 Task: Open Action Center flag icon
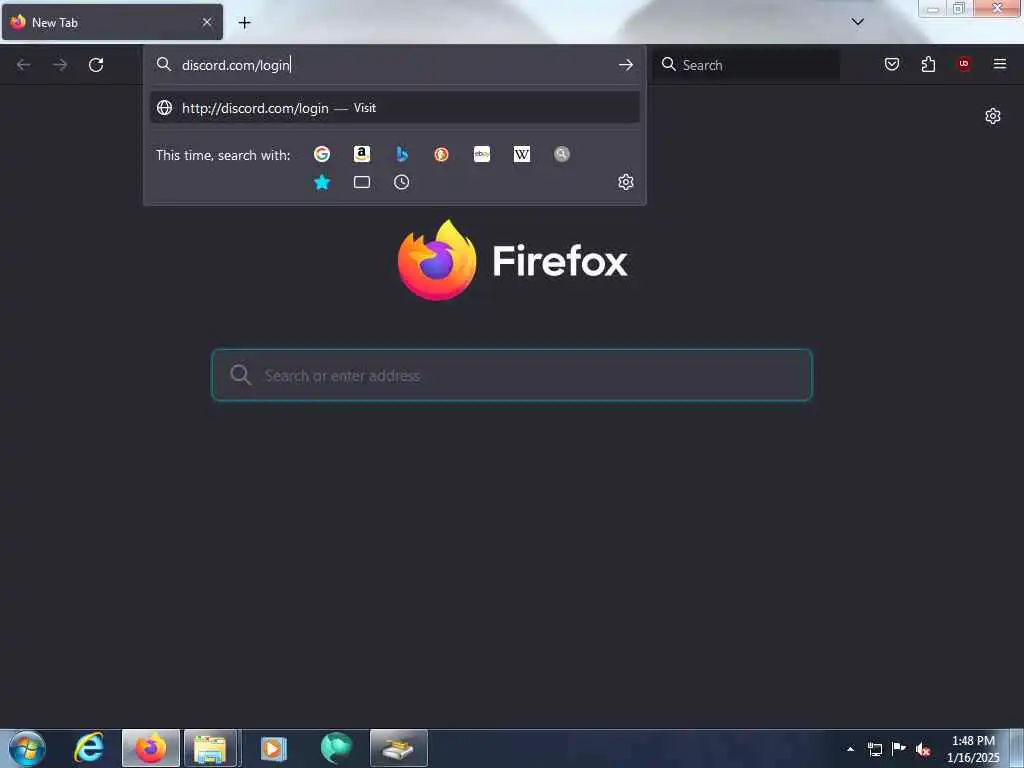click(x=899, y=748)
